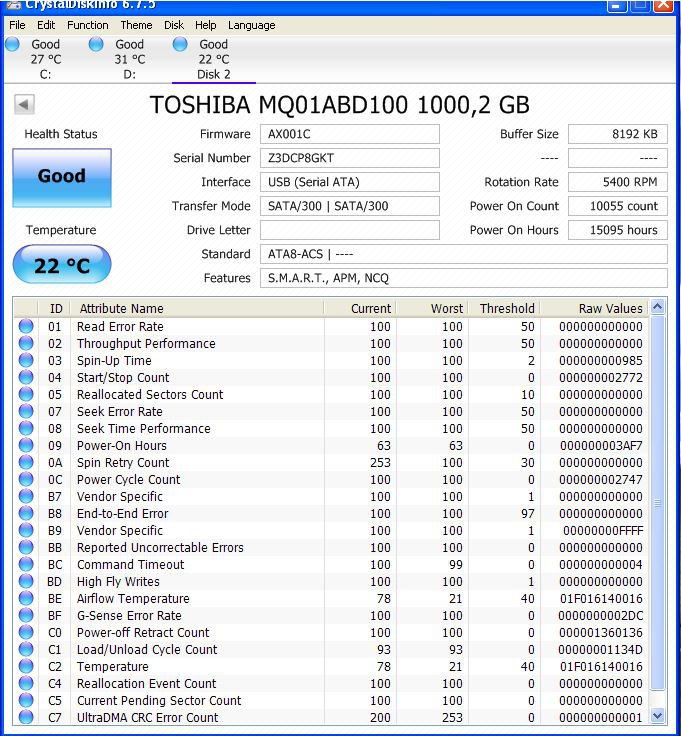Screen dimensions: 681x736
Task: Click the Transfer Mode field
Action: (x=350, y=206)
